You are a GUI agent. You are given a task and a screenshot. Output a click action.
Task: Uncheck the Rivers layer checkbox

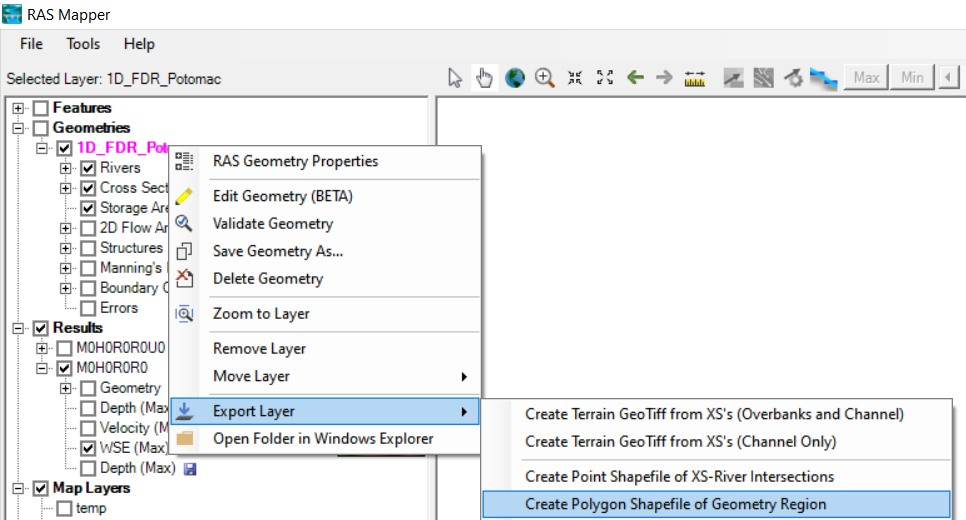[88, 168]
